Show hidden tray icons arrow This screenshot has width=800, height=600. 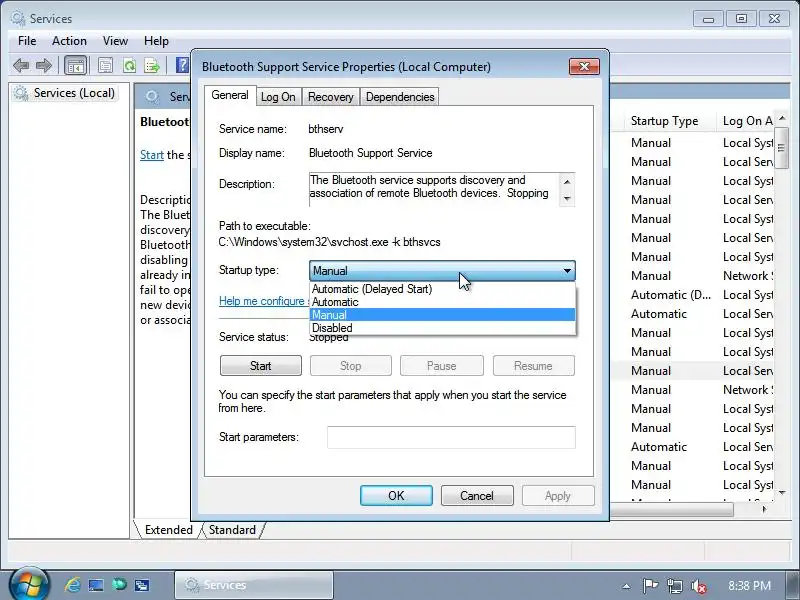pos(626,586)
